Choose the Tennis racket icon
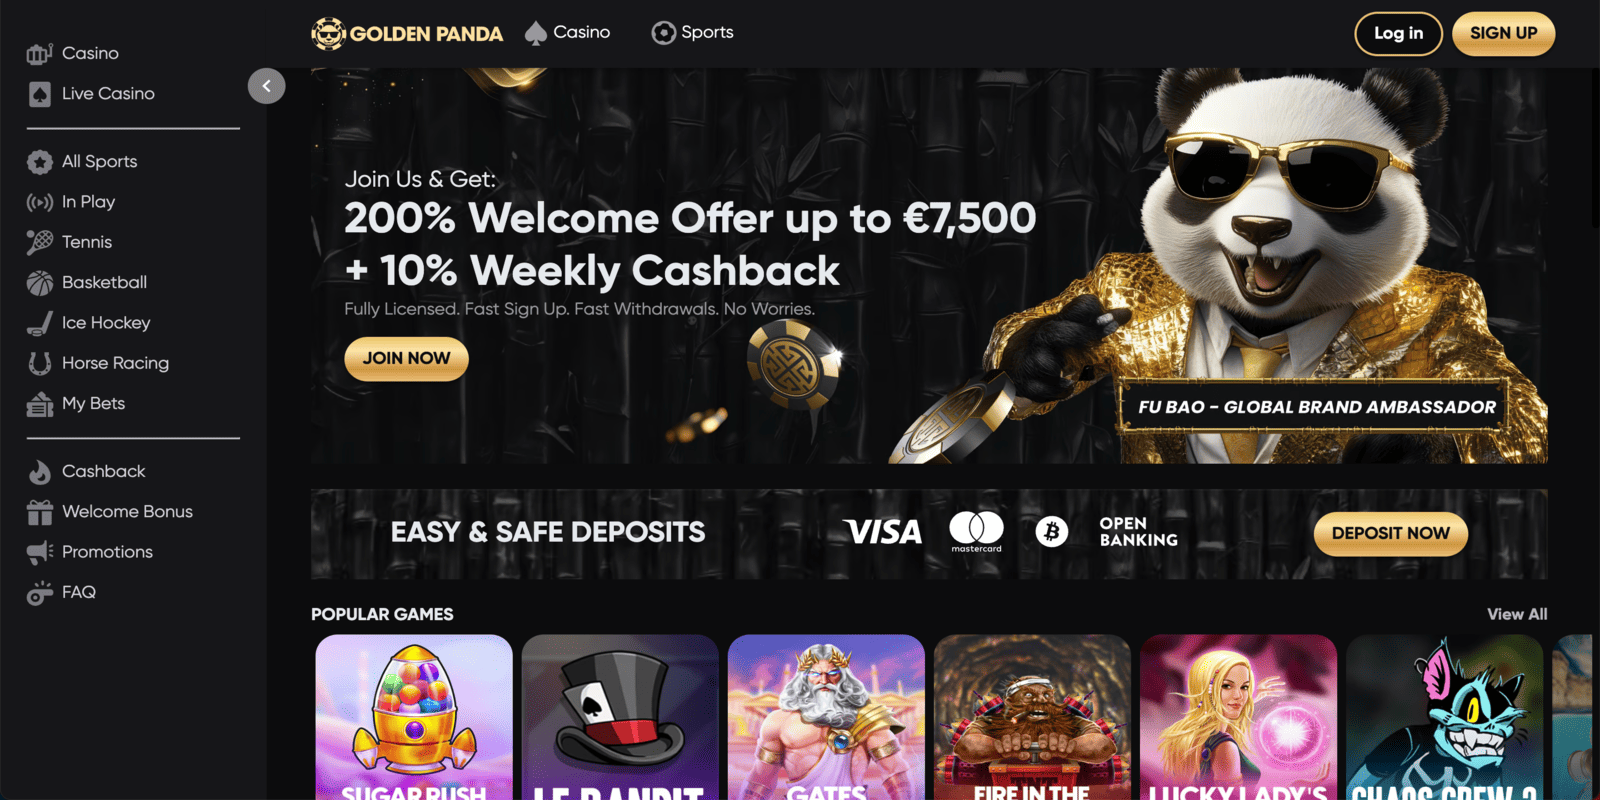 click(x=40, y=242)
